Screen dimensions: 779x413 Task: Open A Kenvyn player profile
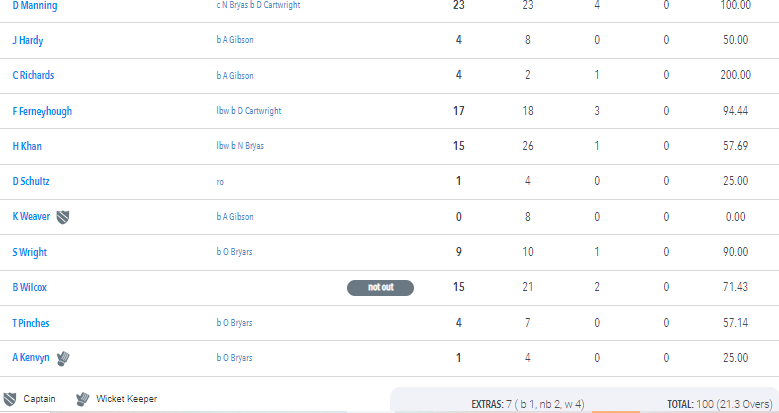[31, 358]
